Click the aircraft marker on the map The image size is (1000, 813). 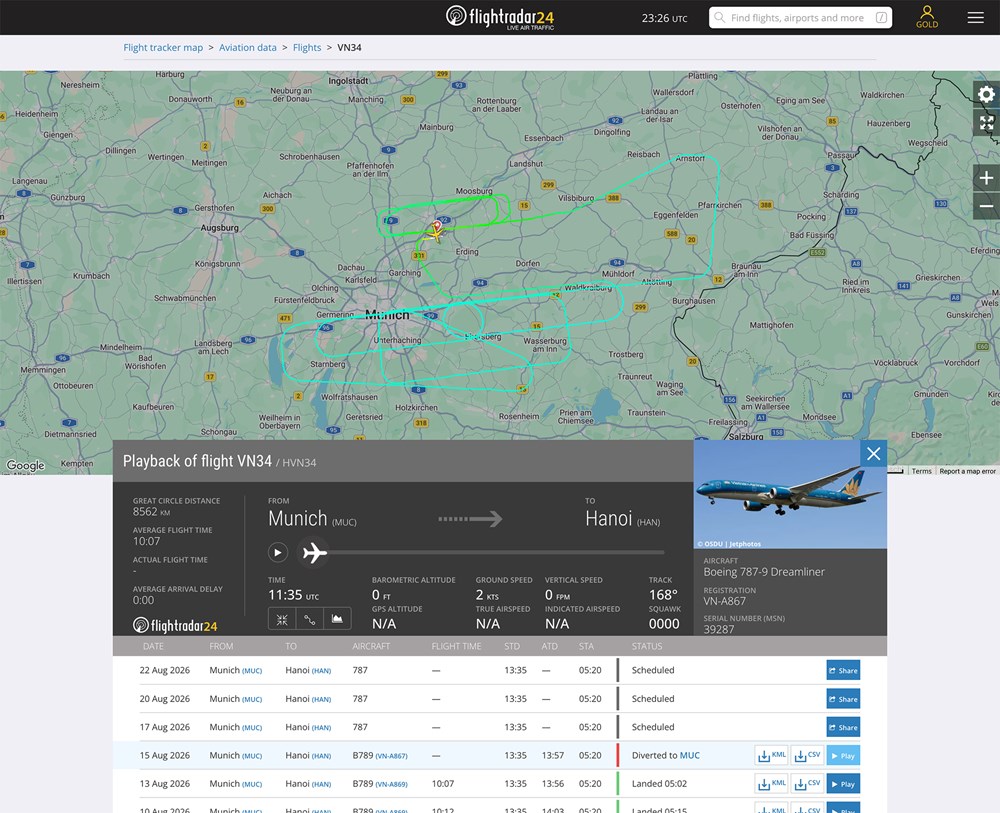coord(434,234)
